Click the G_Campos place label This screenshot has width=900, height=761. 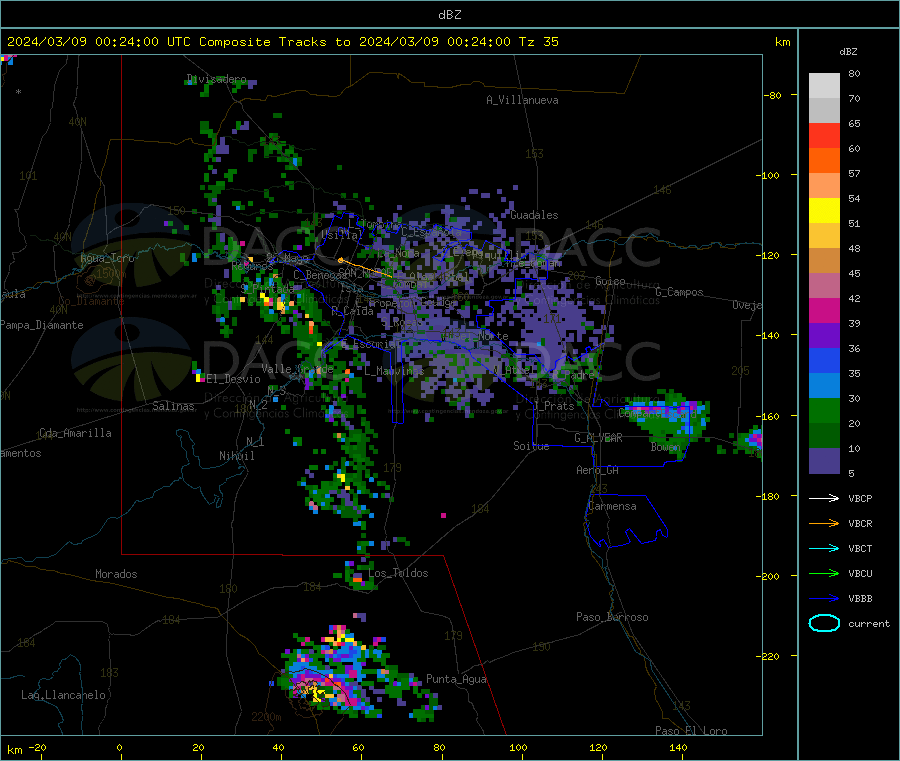(679, 292)
